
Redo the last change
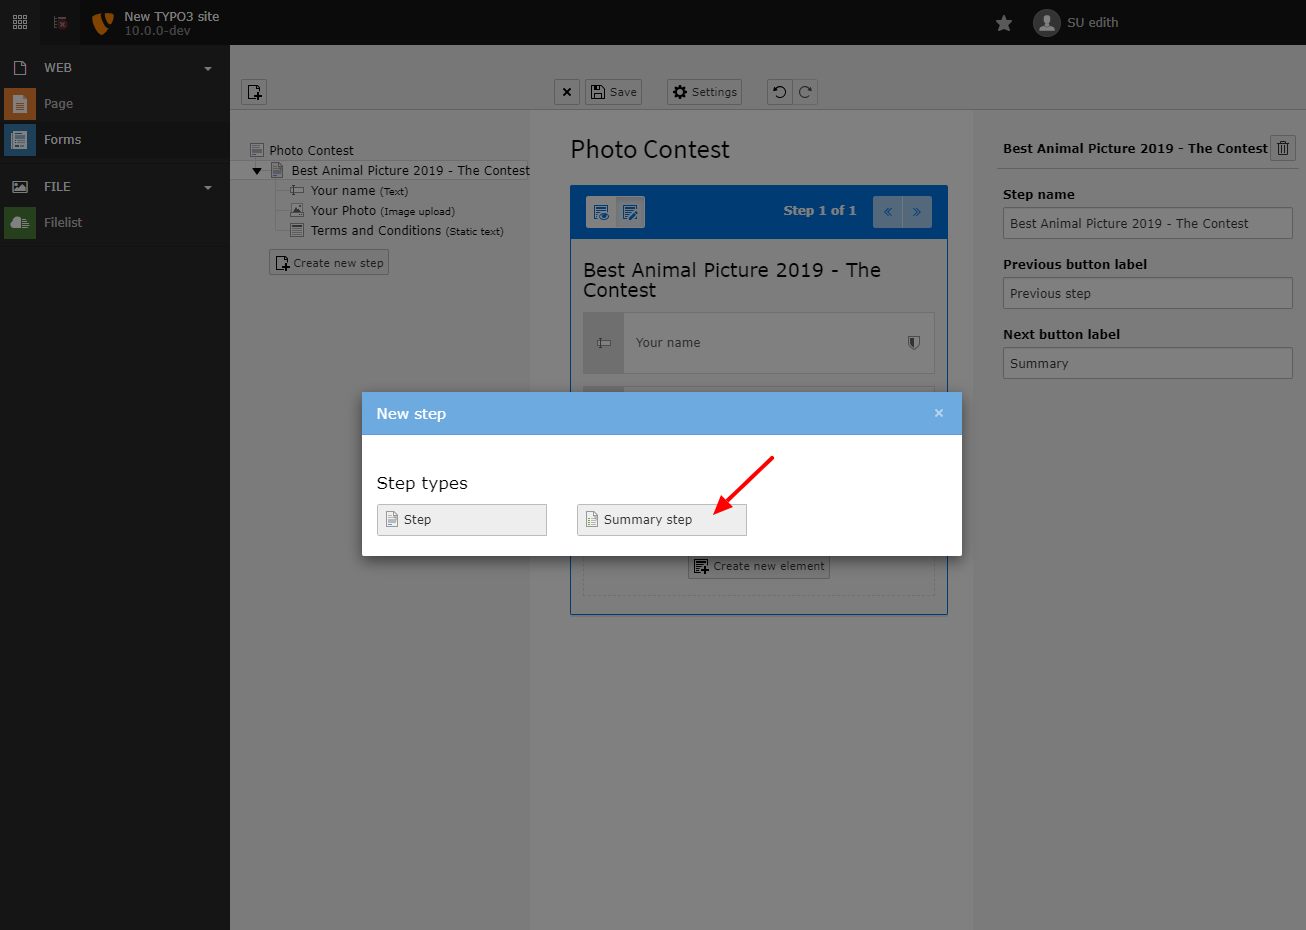(x=804, y=91)
